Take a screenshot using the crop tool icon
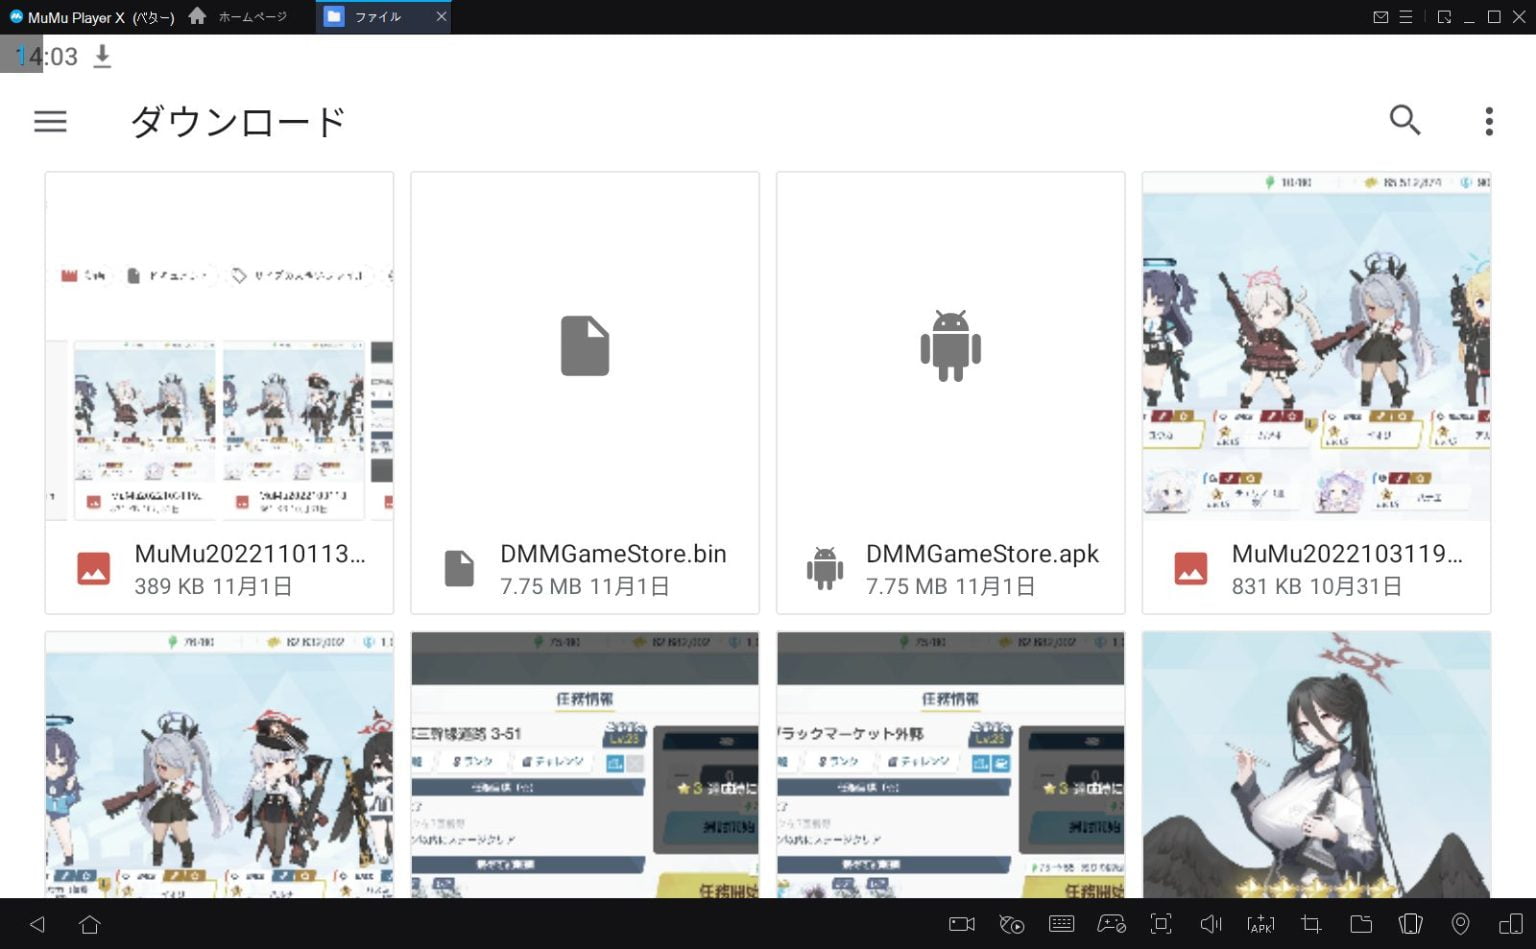 pyautogui.click(x=1311, y=924)
